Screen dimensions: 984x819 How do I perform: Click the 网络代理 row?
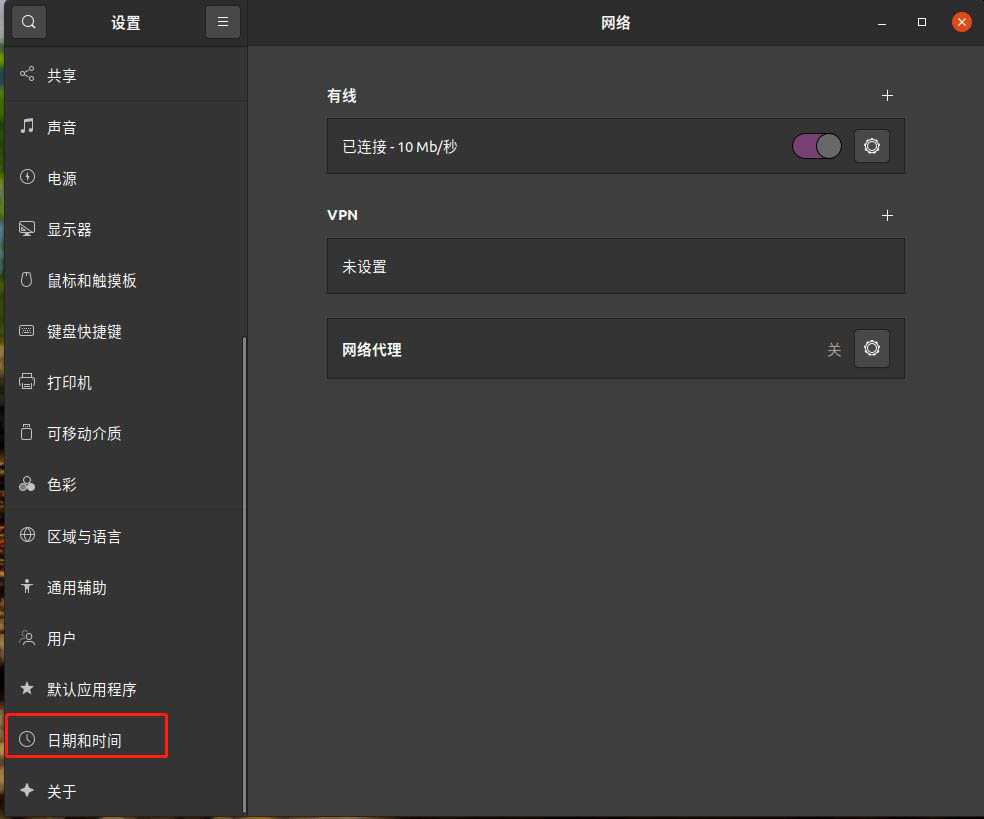coord(580,349)
